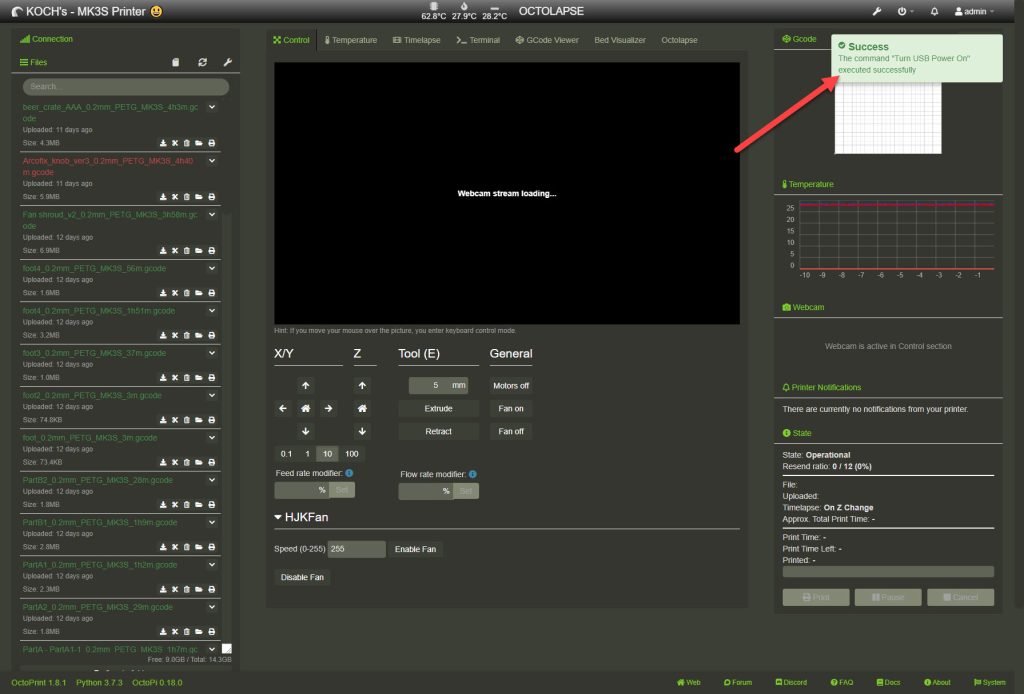Collapse the Connection sidebar panel

pyautogui.click(x=46, y=39)
